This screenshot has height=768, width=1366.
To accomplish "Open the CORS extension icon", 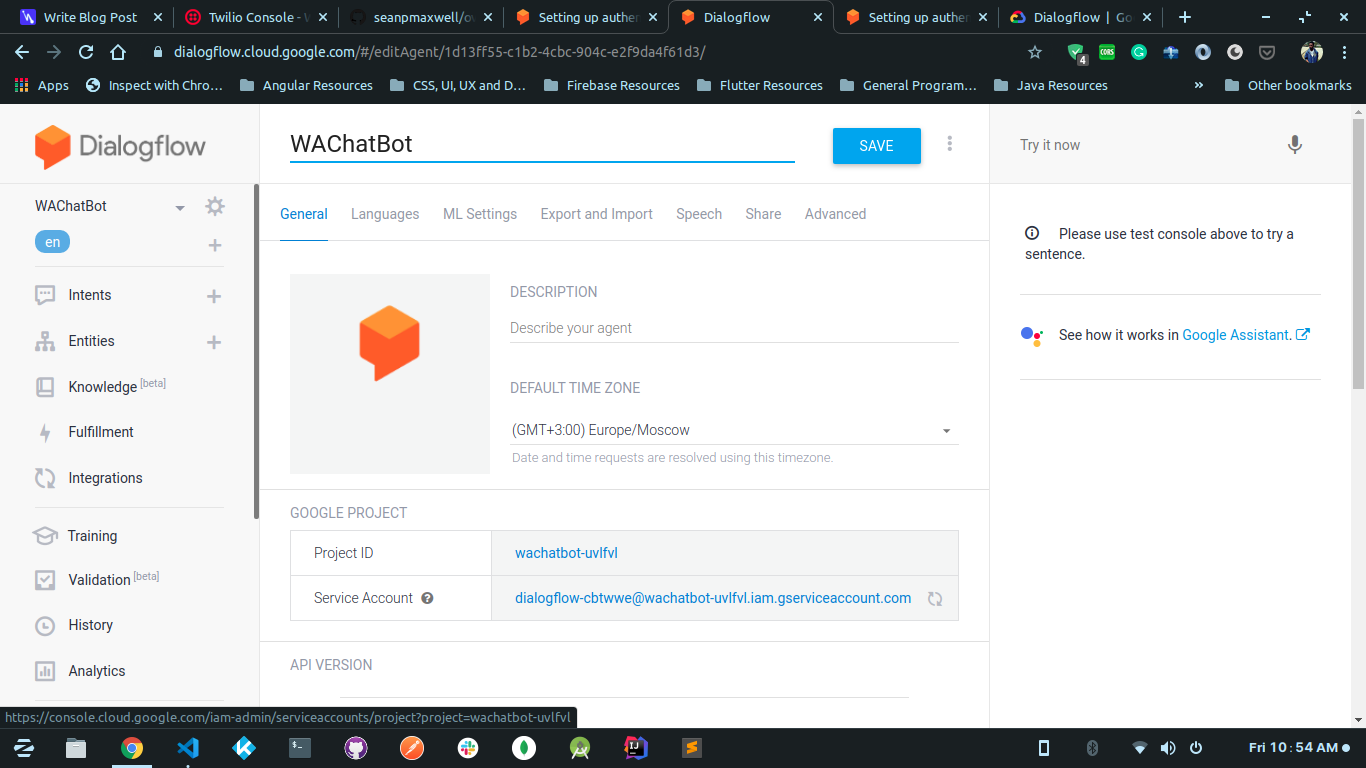I will [1107, 52].
